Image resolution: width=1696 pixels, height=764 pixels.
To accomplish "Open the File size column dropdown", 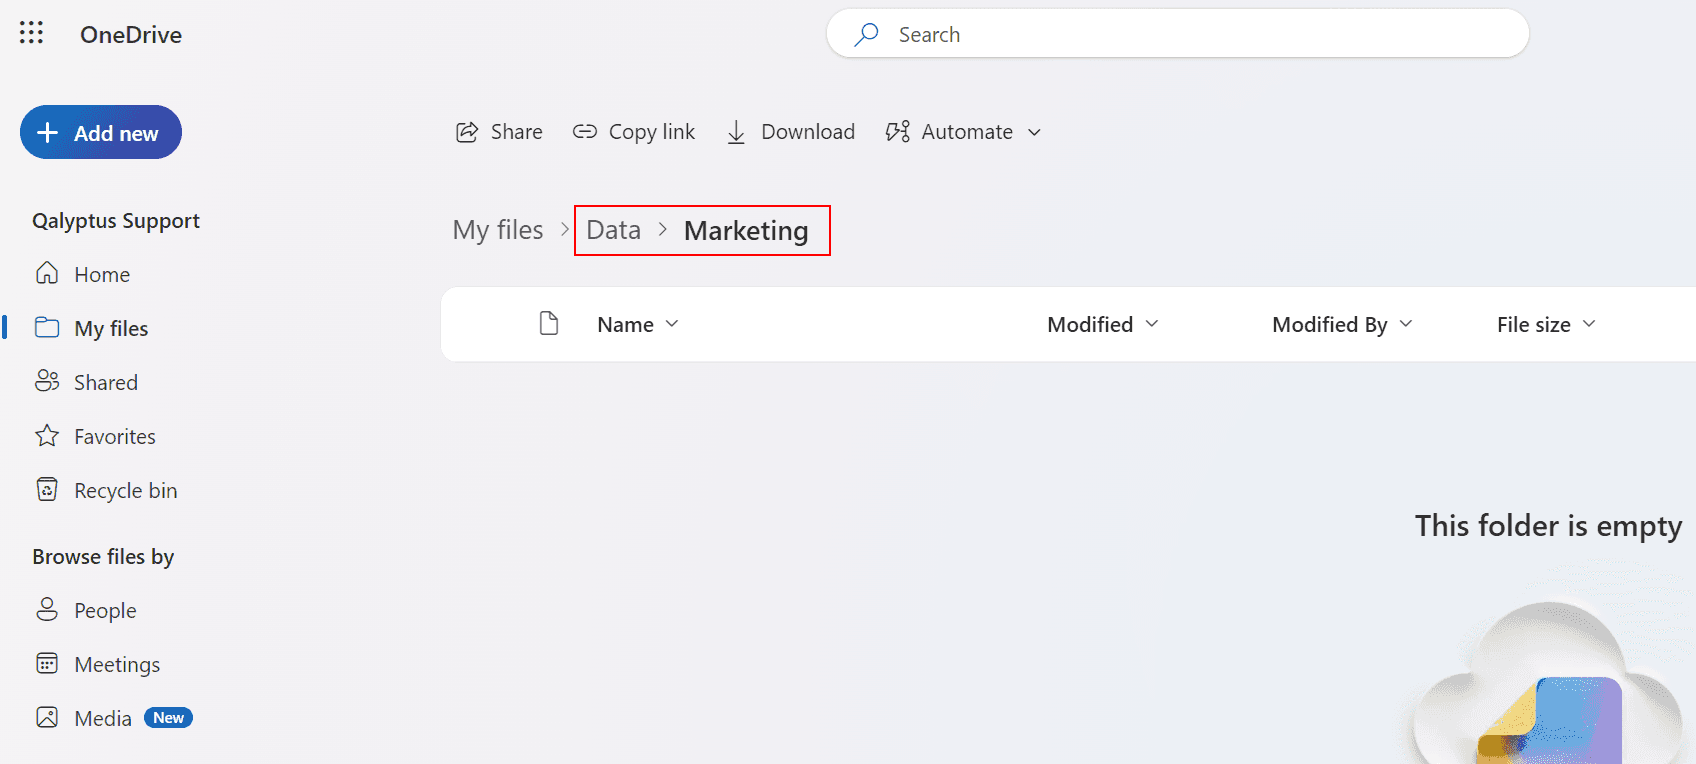I will tap(1546, 324).
